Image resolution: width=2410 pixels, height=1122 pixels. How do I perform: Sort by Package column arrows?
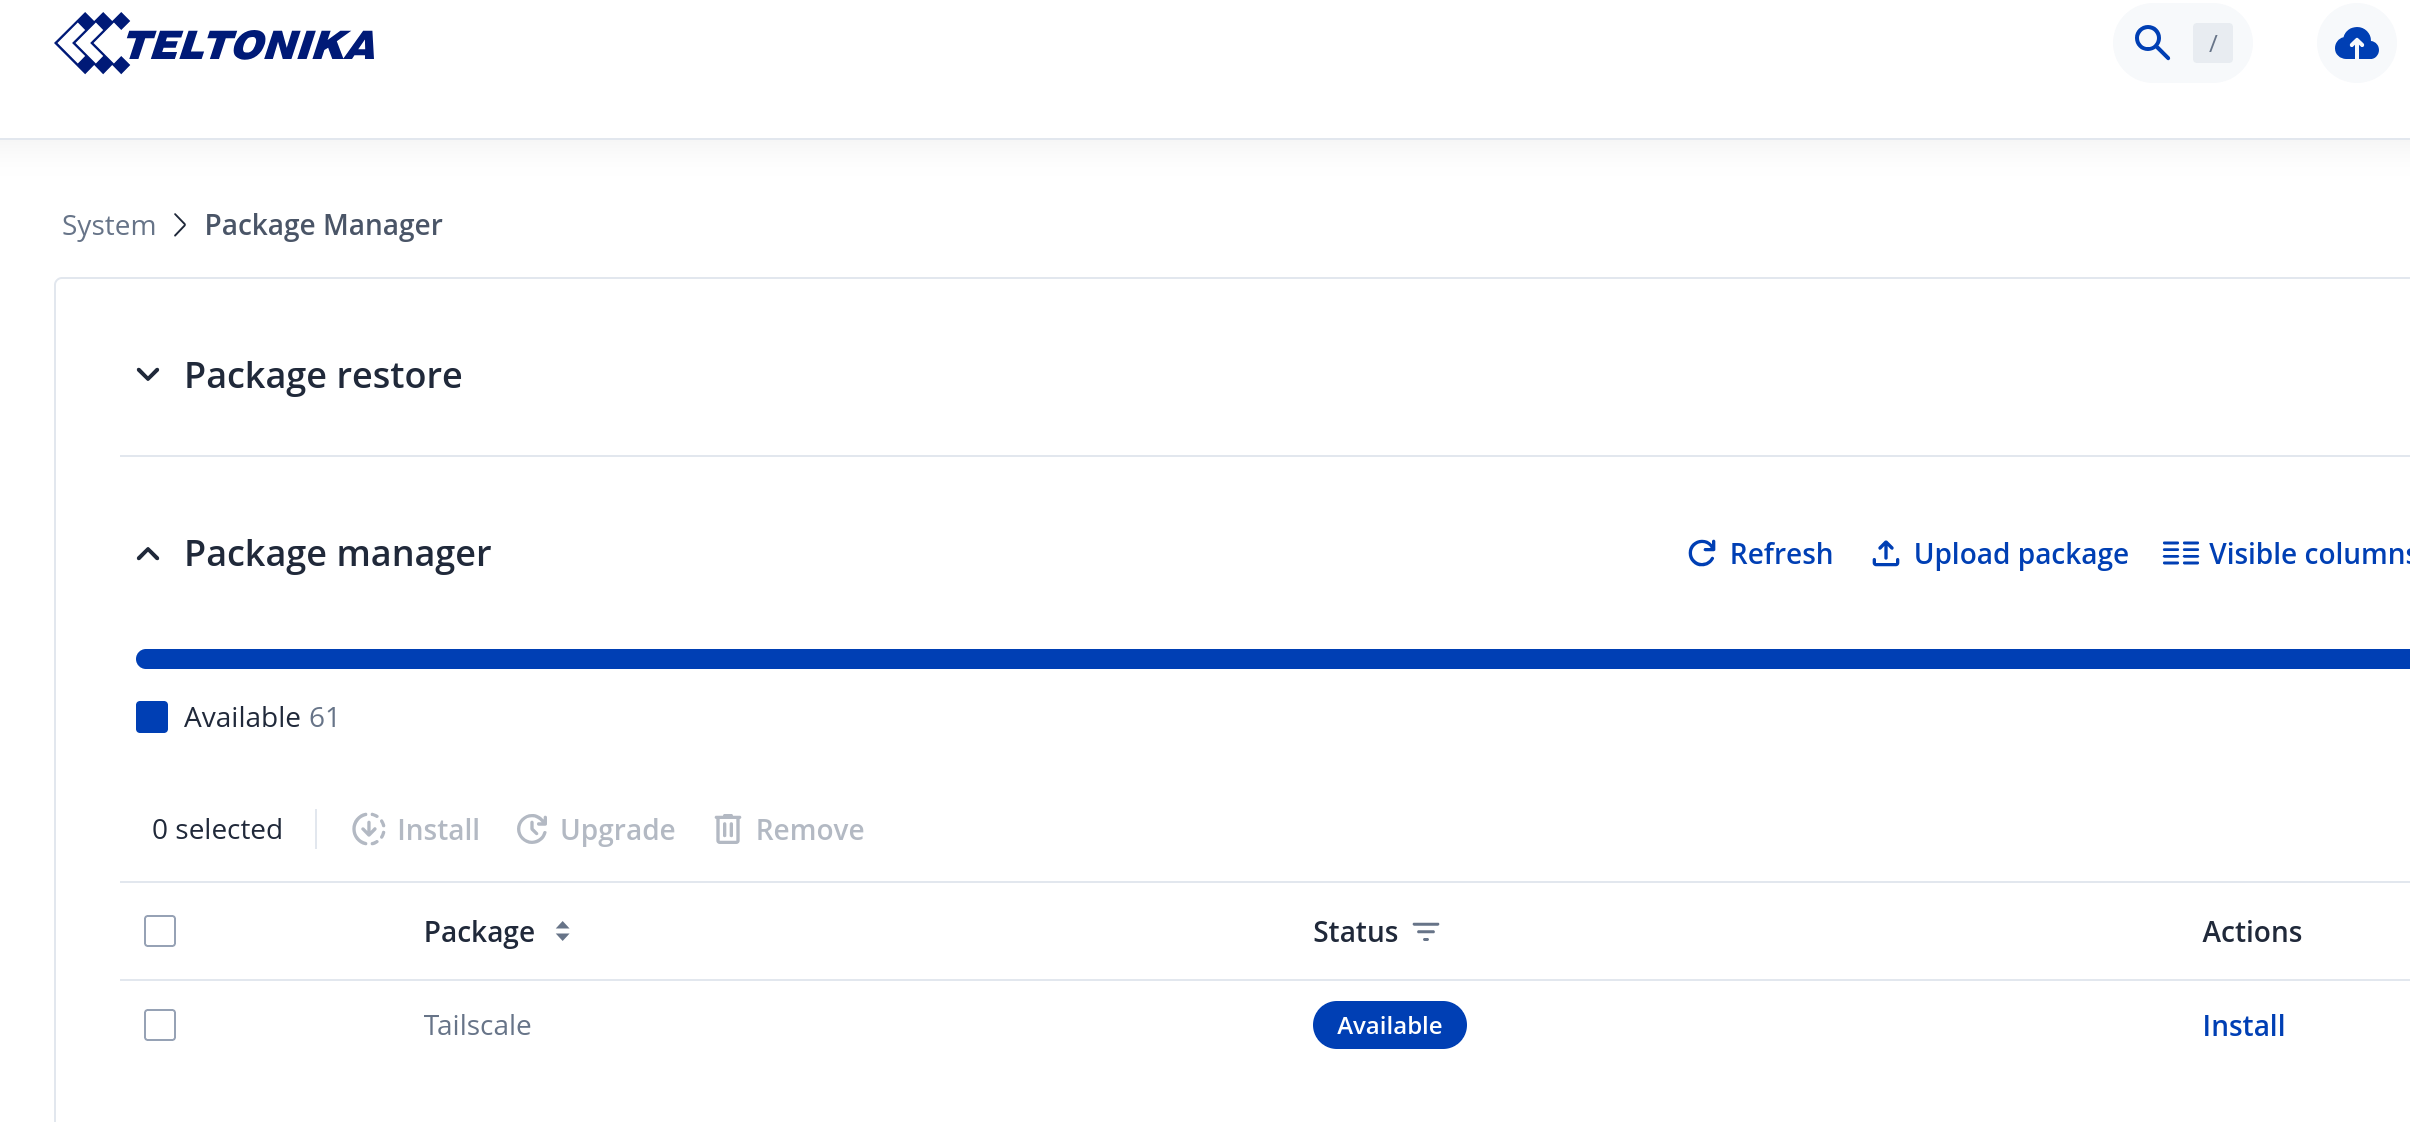(563, 932)
